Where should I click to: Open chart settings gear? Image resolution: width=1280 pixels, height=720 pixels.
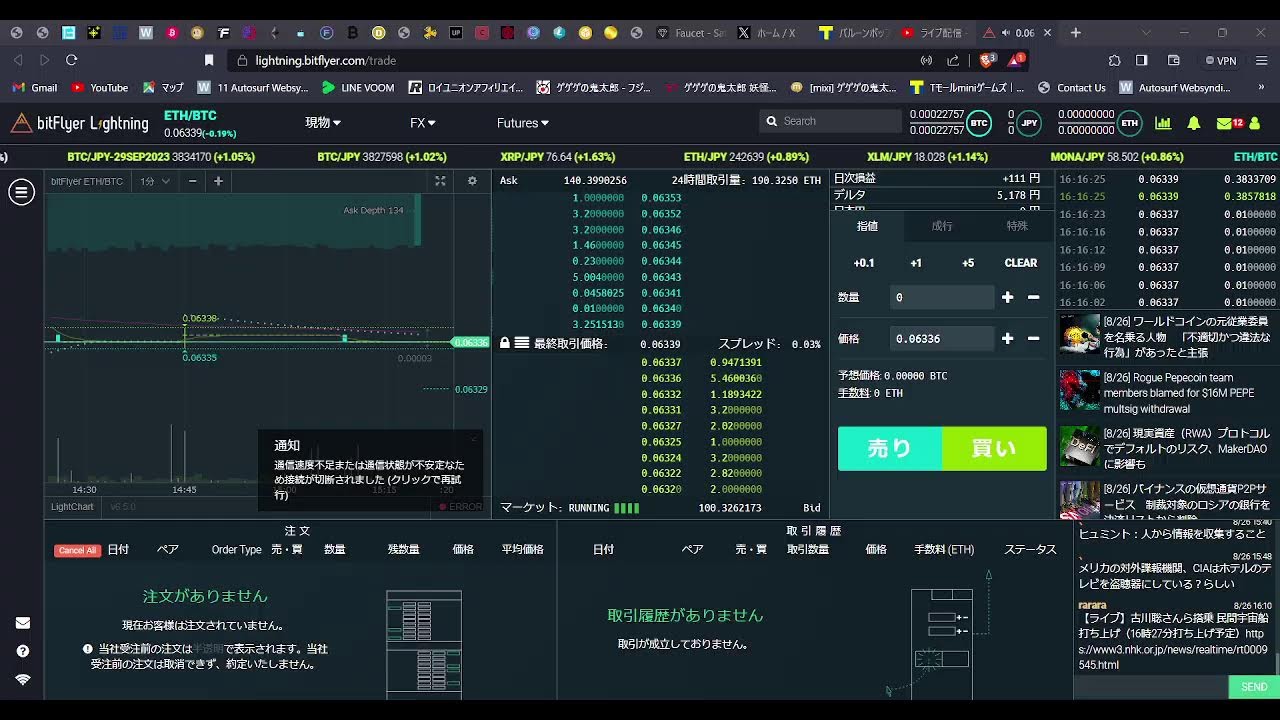point(472,181)
